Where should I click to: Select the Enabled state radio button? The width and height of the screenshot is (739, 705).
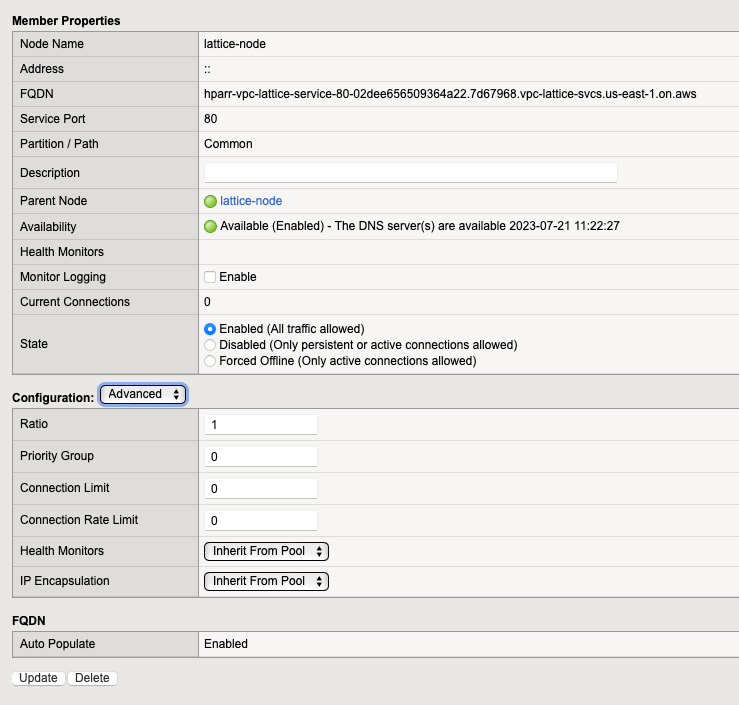pos(210,328)
